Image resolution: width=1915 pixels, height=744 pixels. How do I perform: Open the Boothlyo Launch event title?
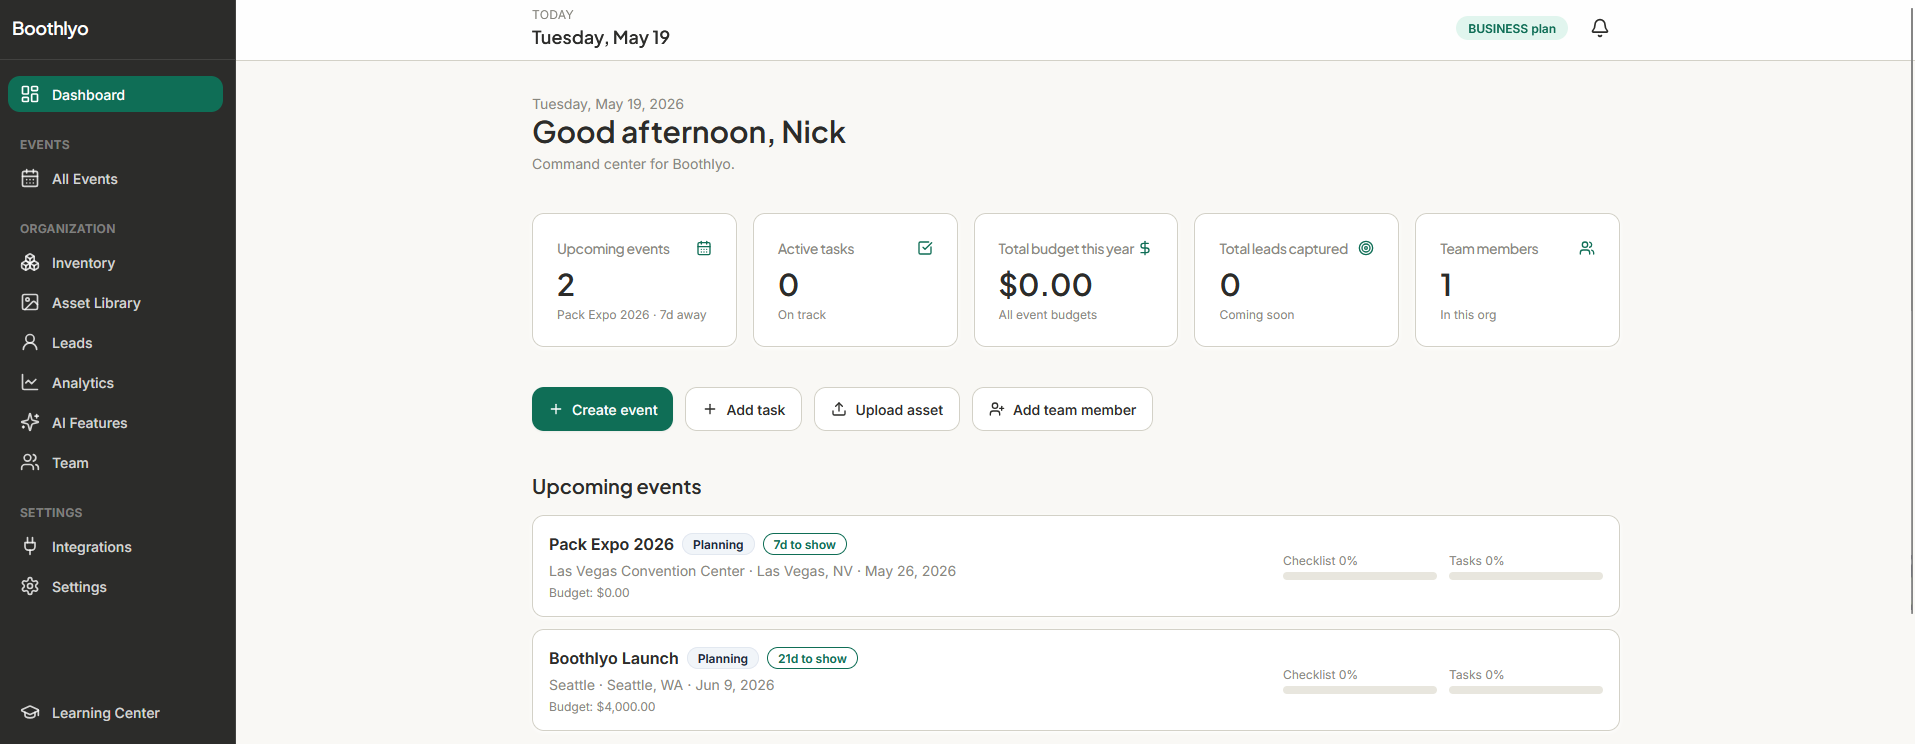tap(613, 658)
